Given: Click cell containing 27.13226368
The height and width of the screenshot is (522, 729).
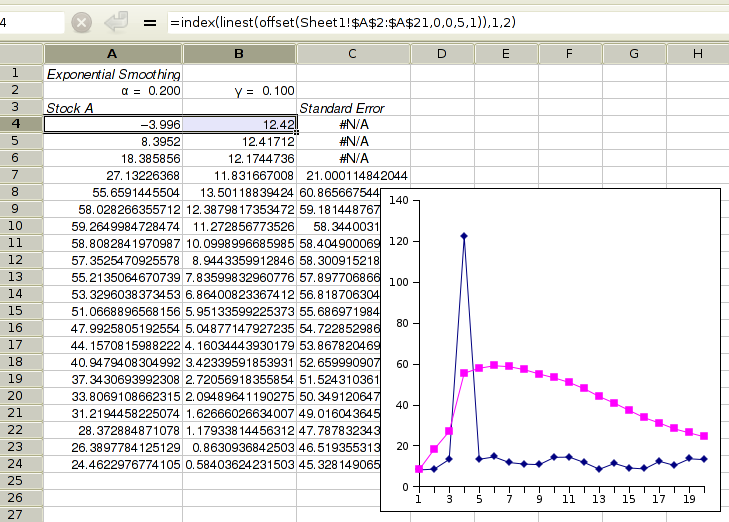Looking at the screenshot, I should tap(113, 175).
